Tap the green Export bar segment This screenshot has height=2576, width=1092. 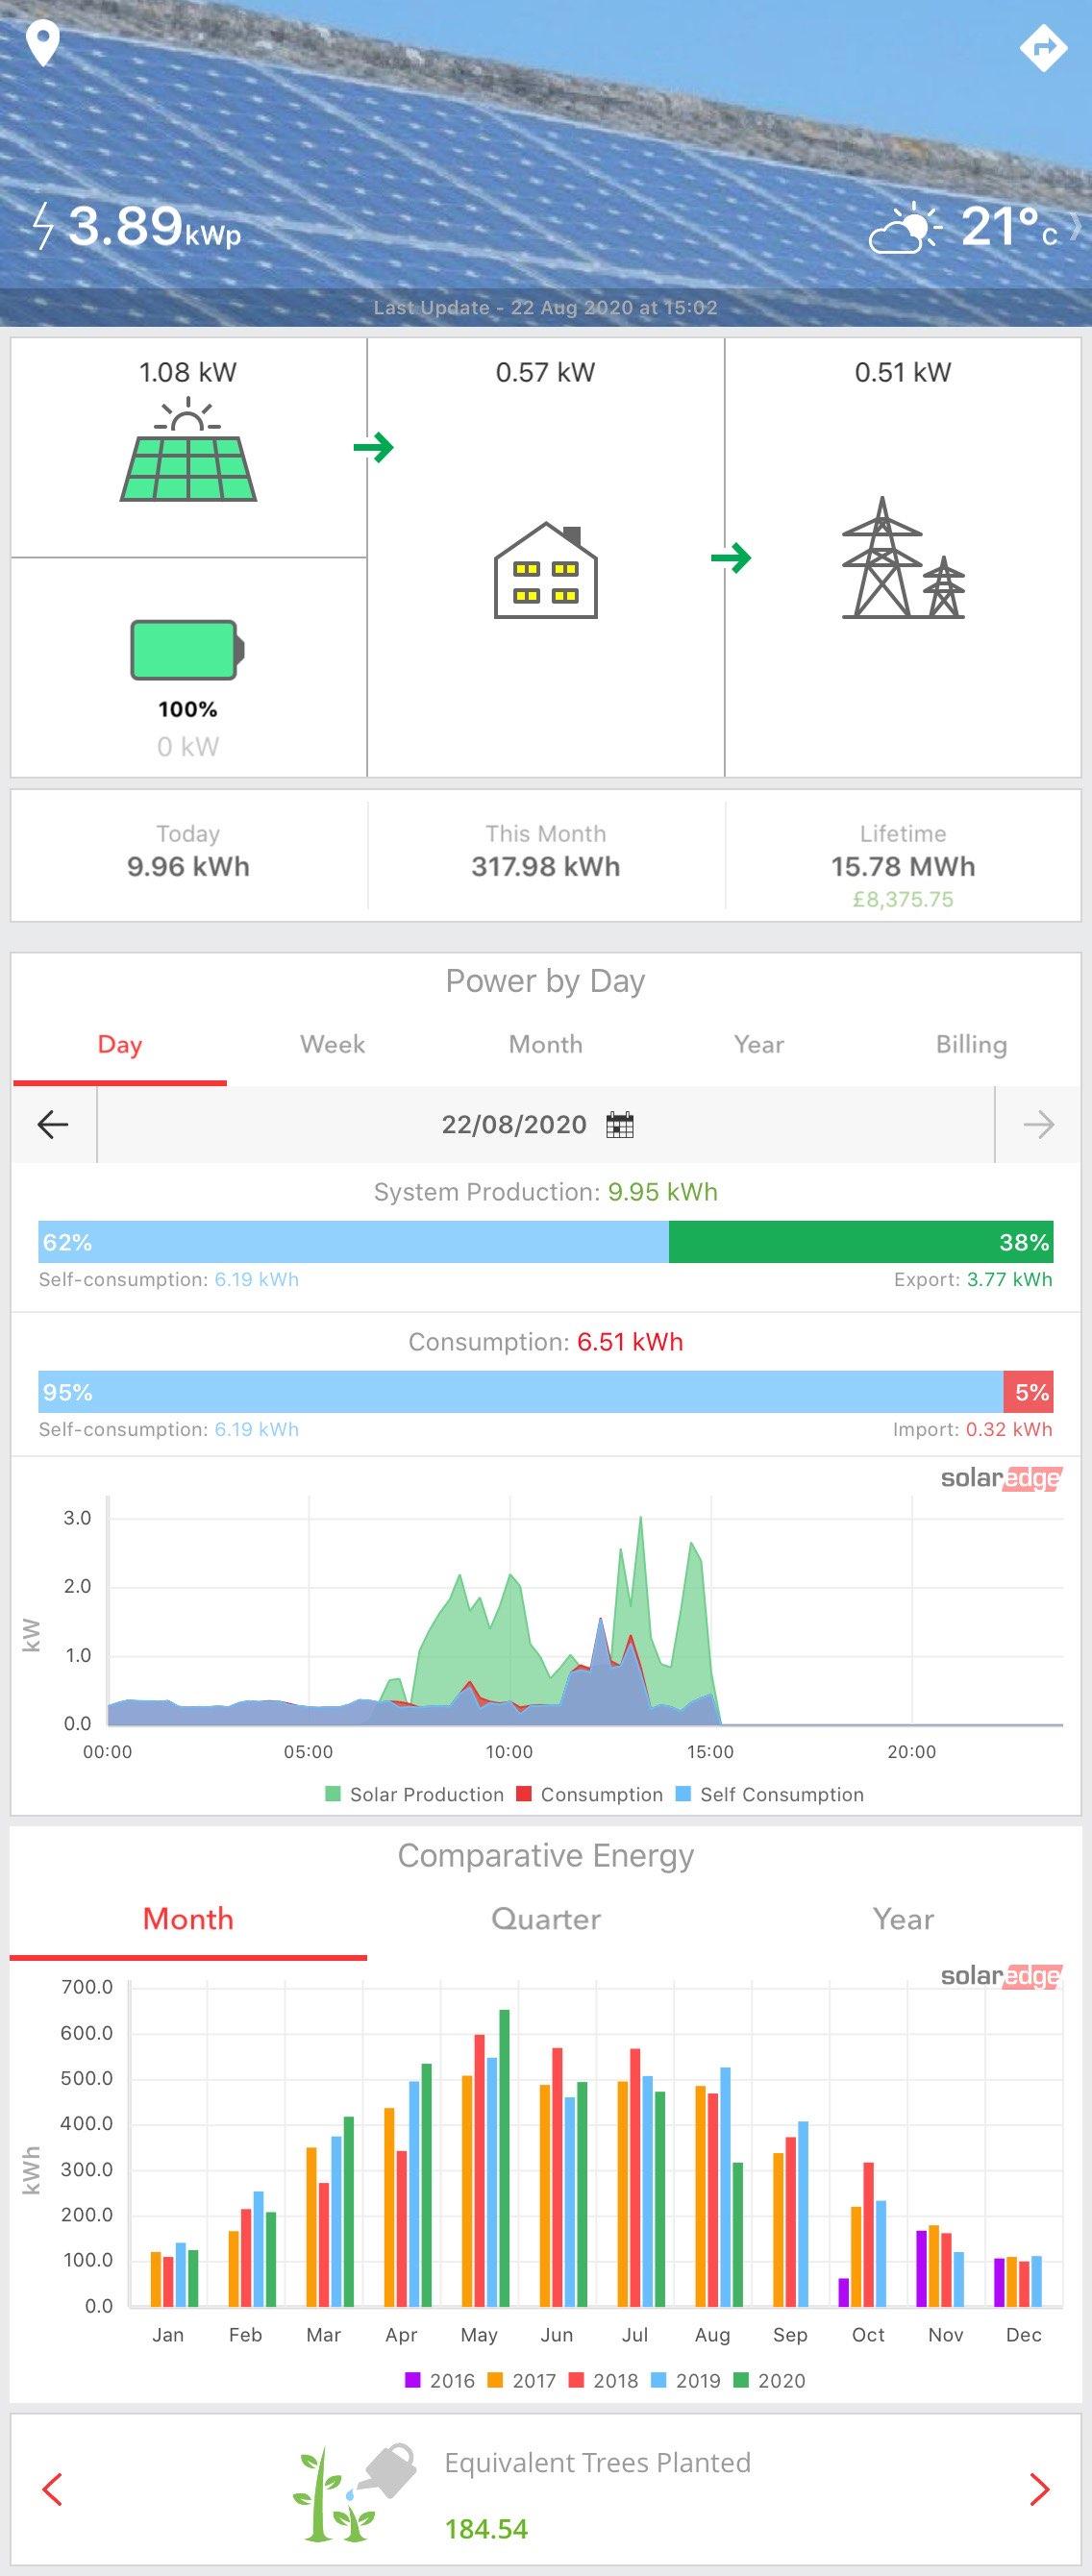861,1242
